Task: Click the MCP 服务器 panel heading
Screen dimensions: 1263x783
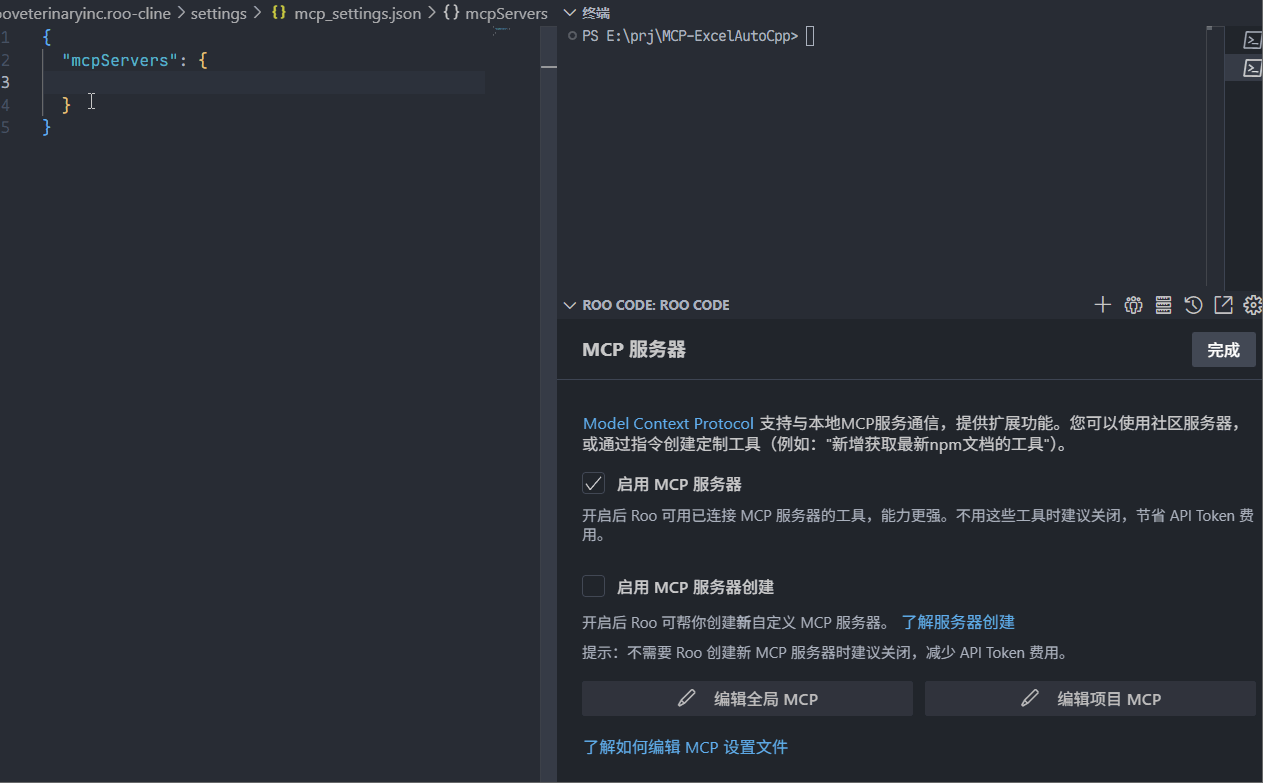Action: pos(634,350)
